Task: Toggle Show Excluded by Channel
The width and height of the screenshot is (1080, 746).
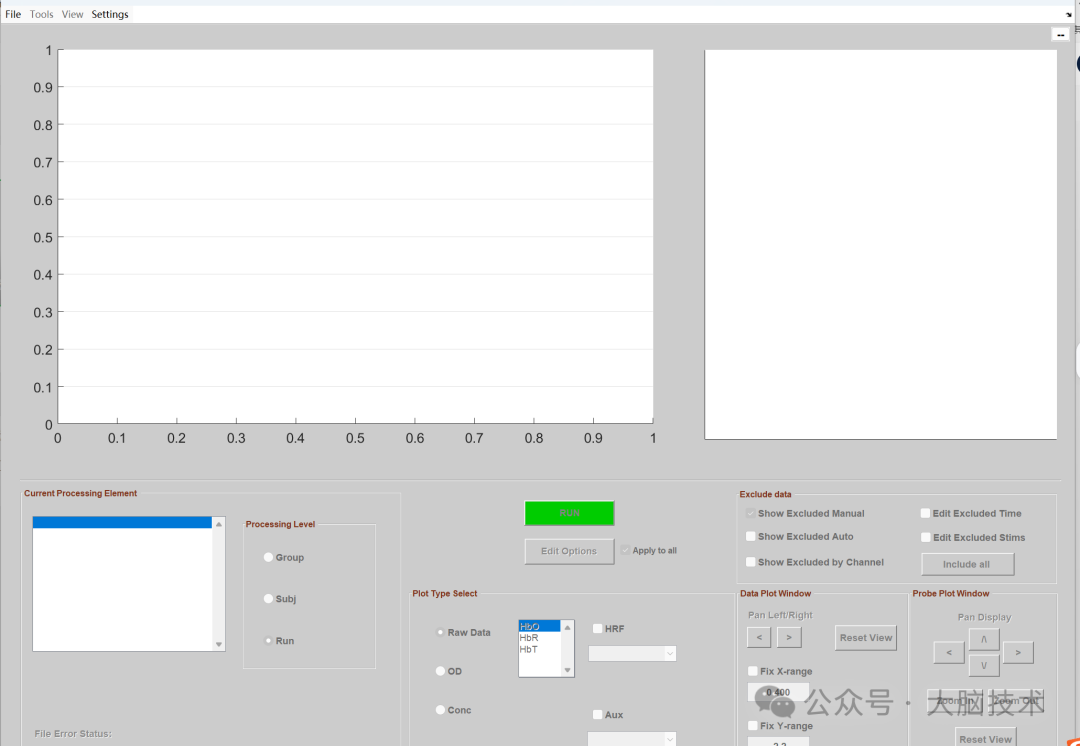Action: [751, 562]
